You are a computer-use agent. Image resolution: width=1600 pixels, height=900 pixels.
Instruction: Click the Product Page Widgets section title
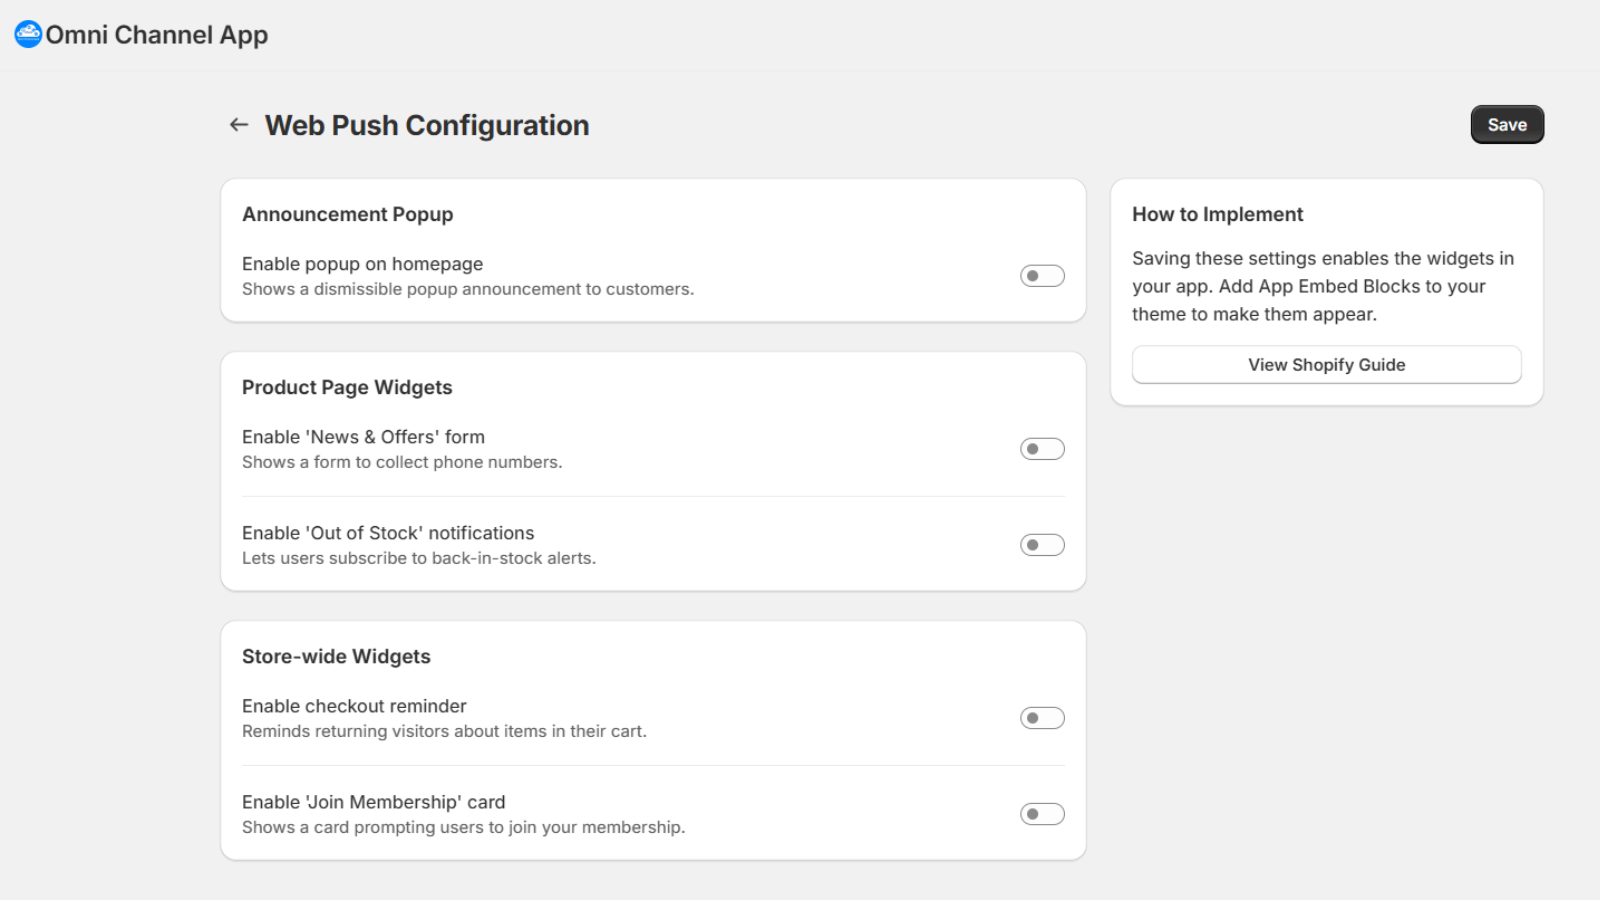[x=346, y=387]
